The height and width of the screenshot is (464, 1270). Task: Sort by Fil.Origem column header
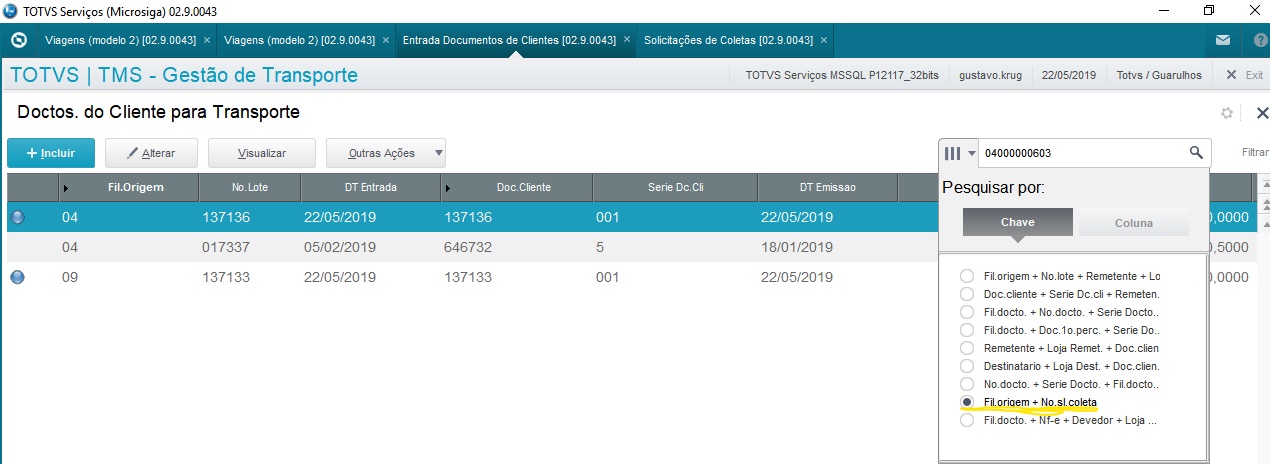pyautogui.click(x=129, y=187)
